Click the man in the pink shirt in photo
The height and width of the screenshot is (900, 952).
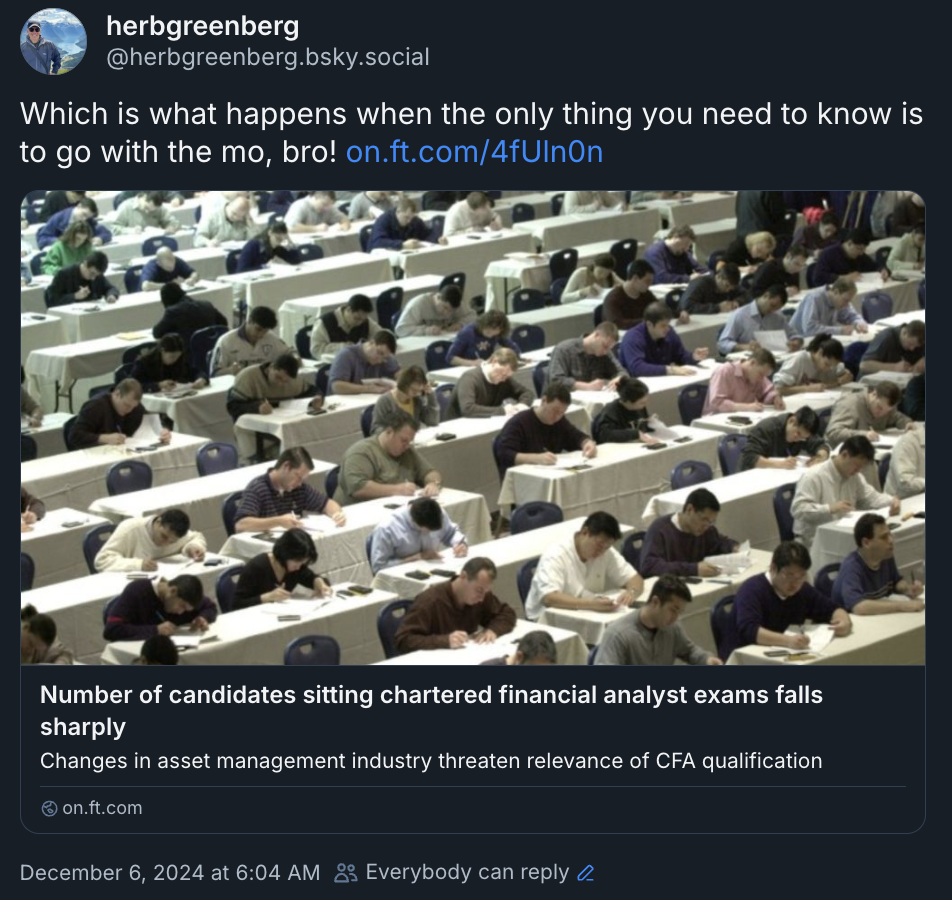(x=743, y=383)
